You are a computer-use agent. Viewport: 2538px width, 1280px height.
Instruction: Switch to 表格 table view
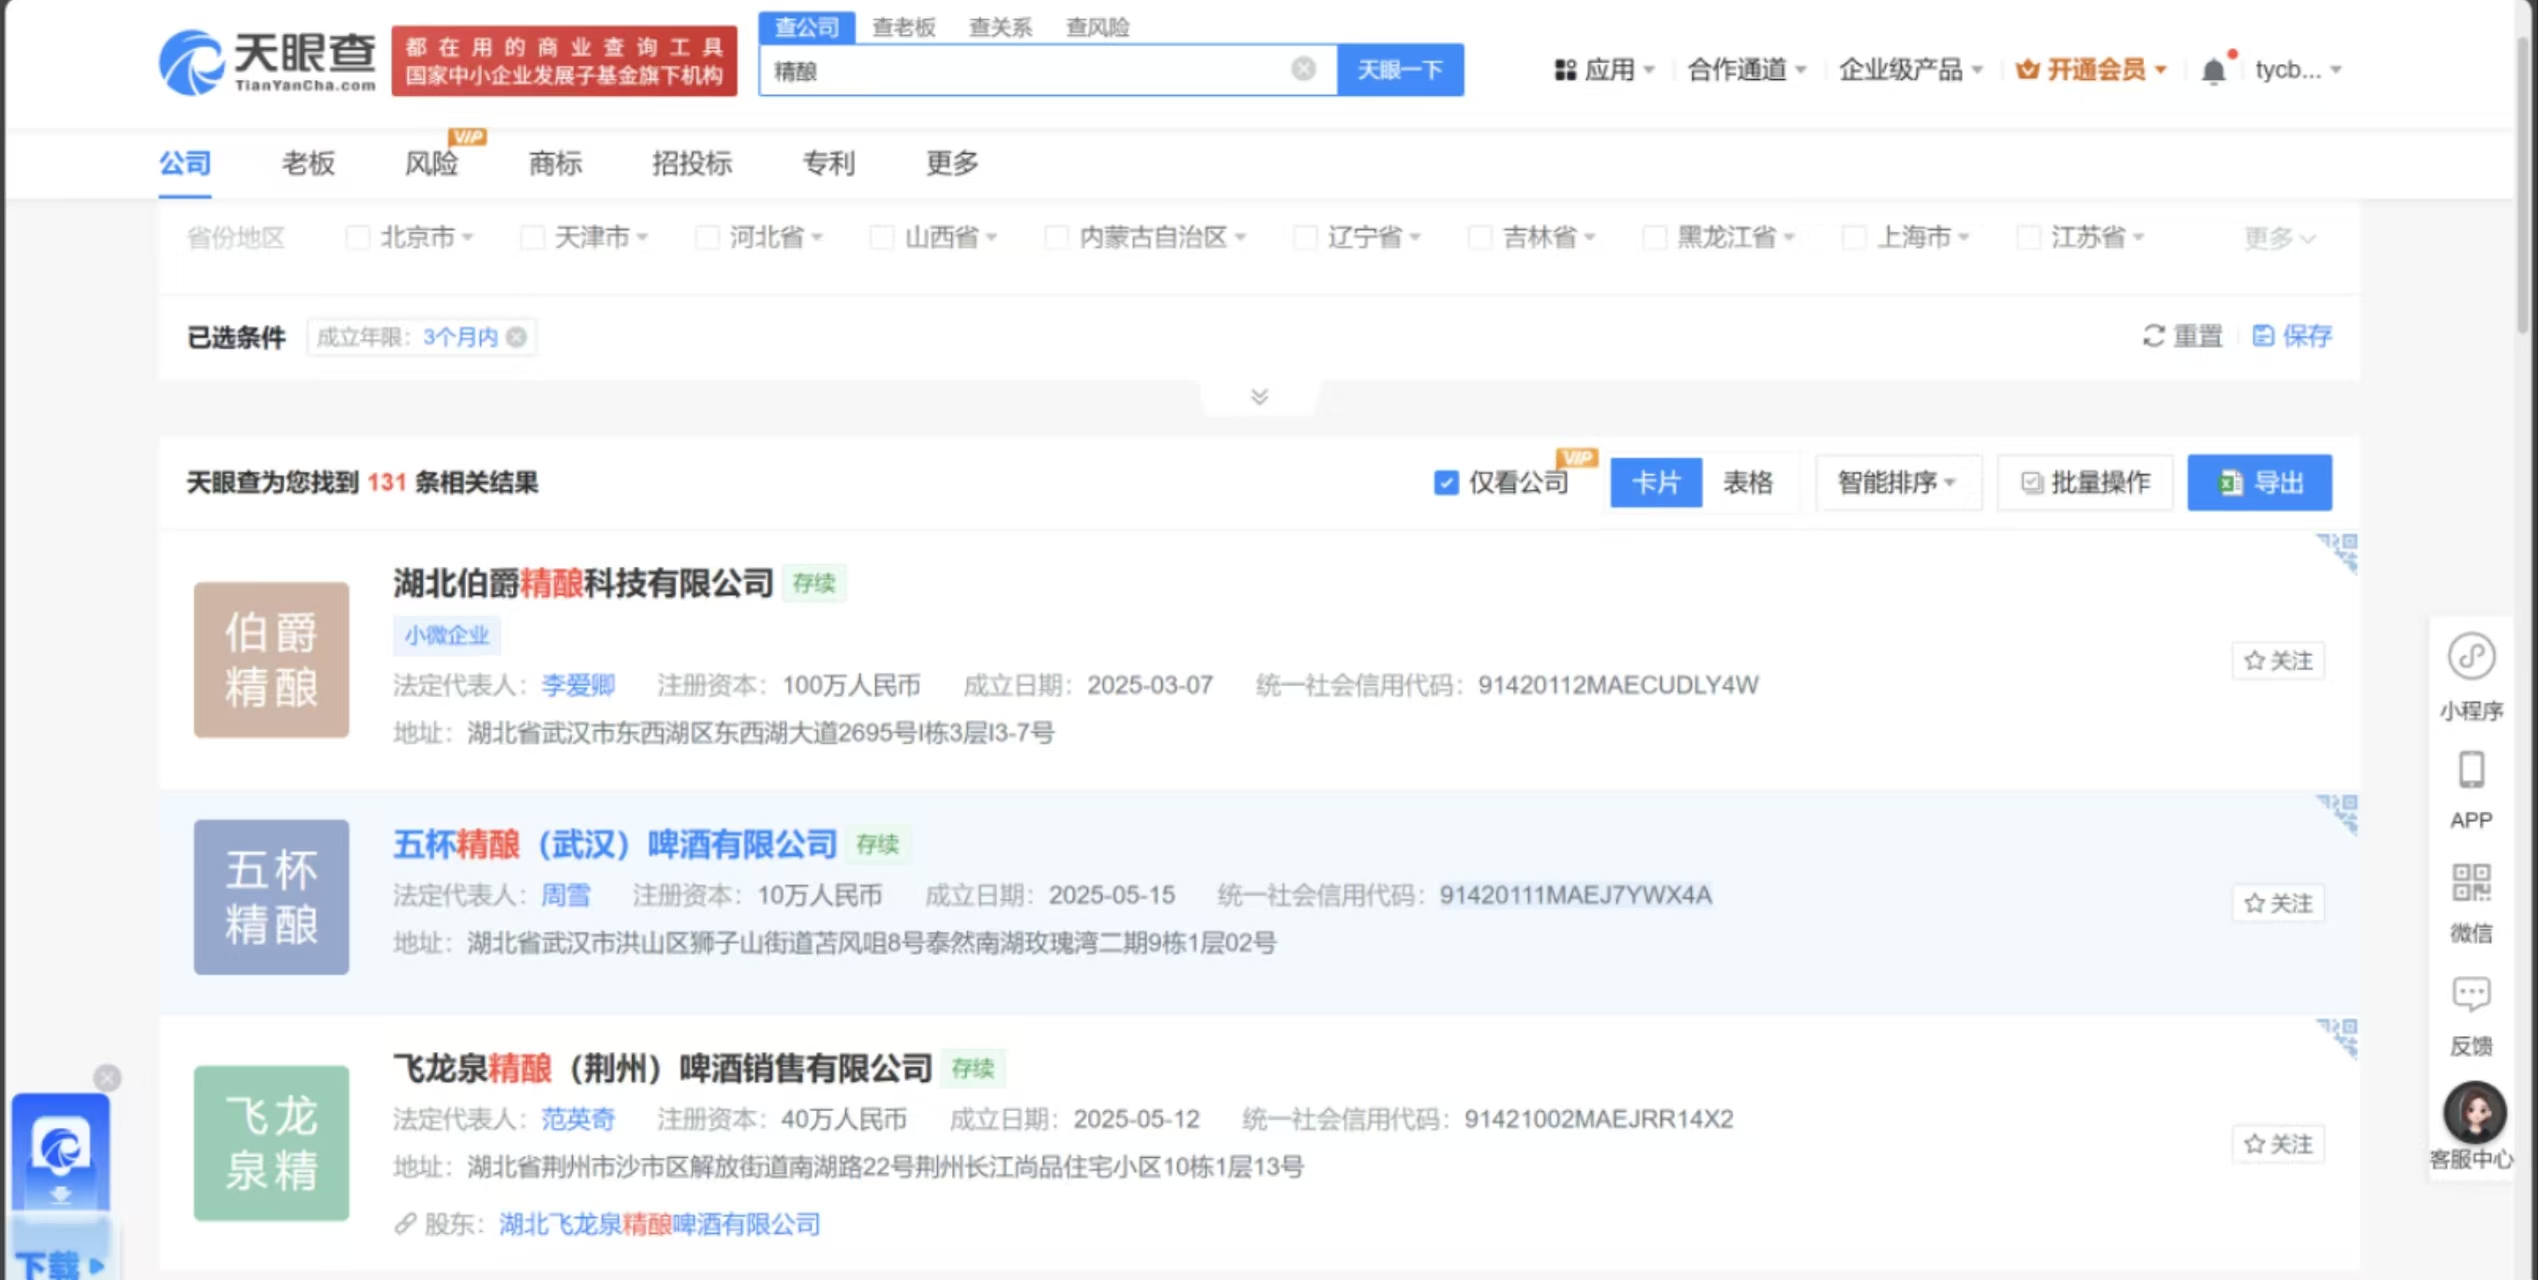tap(1747, 483)
